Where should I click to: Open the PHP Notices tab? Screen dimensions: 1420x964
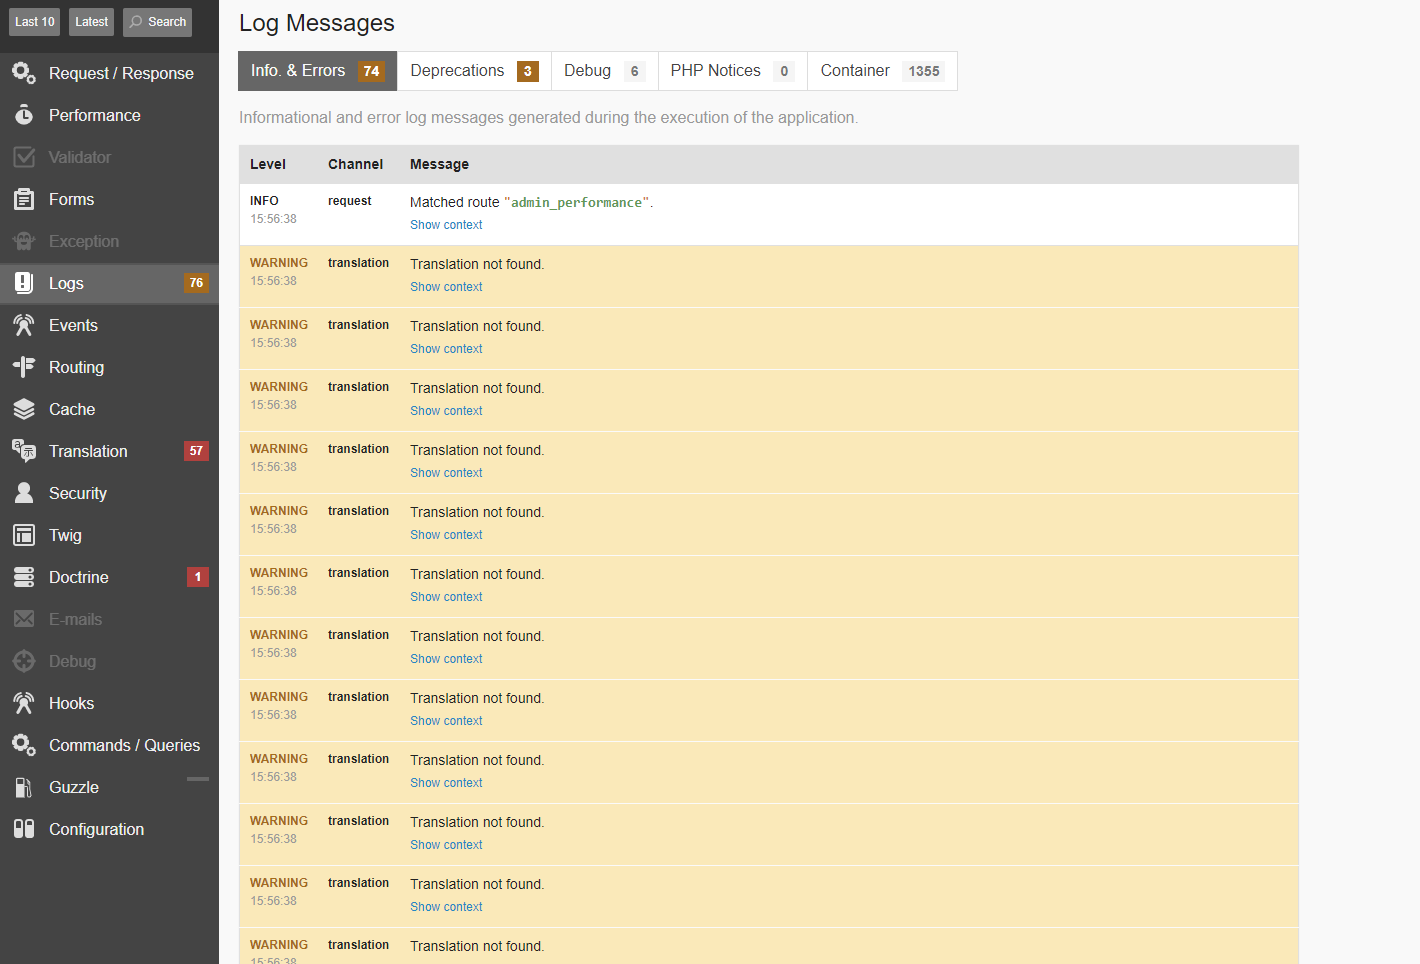pos(732,71)
